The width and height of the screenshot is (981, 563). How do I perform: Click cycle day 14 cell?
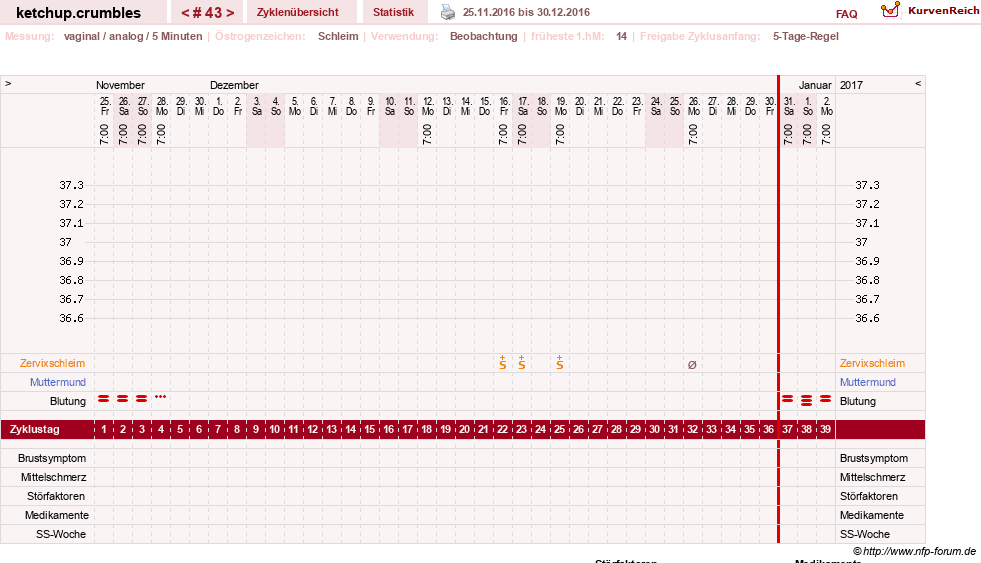coord(350,429)
